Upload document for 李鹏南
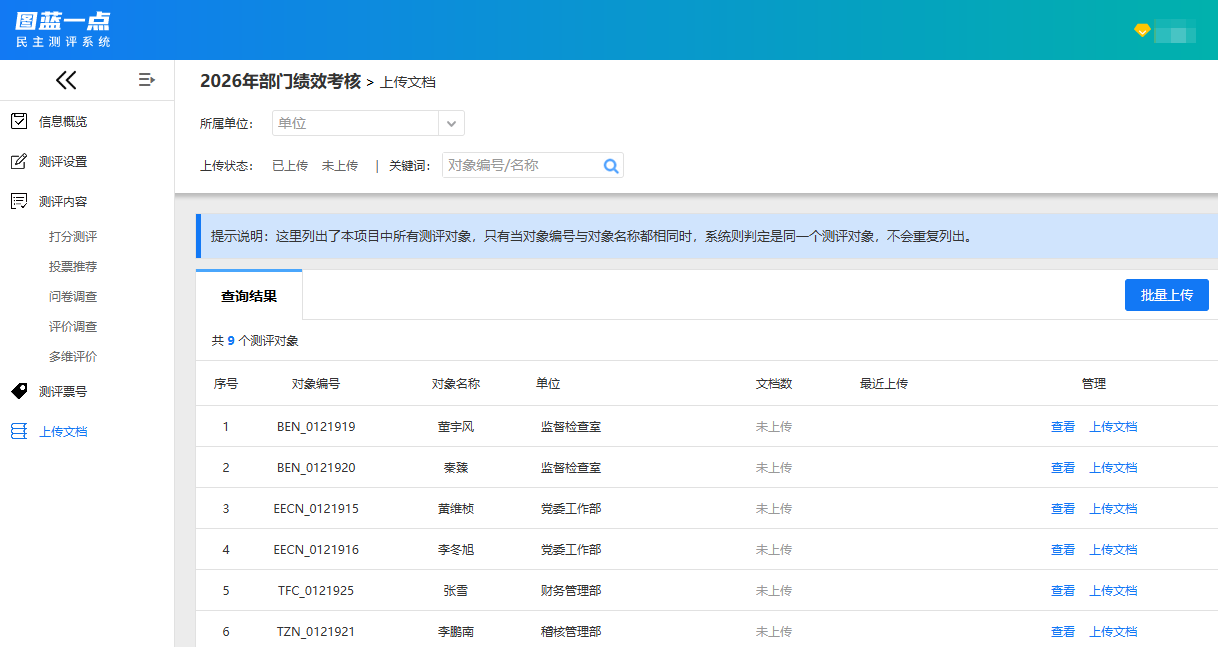1218x647 pixels. (1113, 632)
